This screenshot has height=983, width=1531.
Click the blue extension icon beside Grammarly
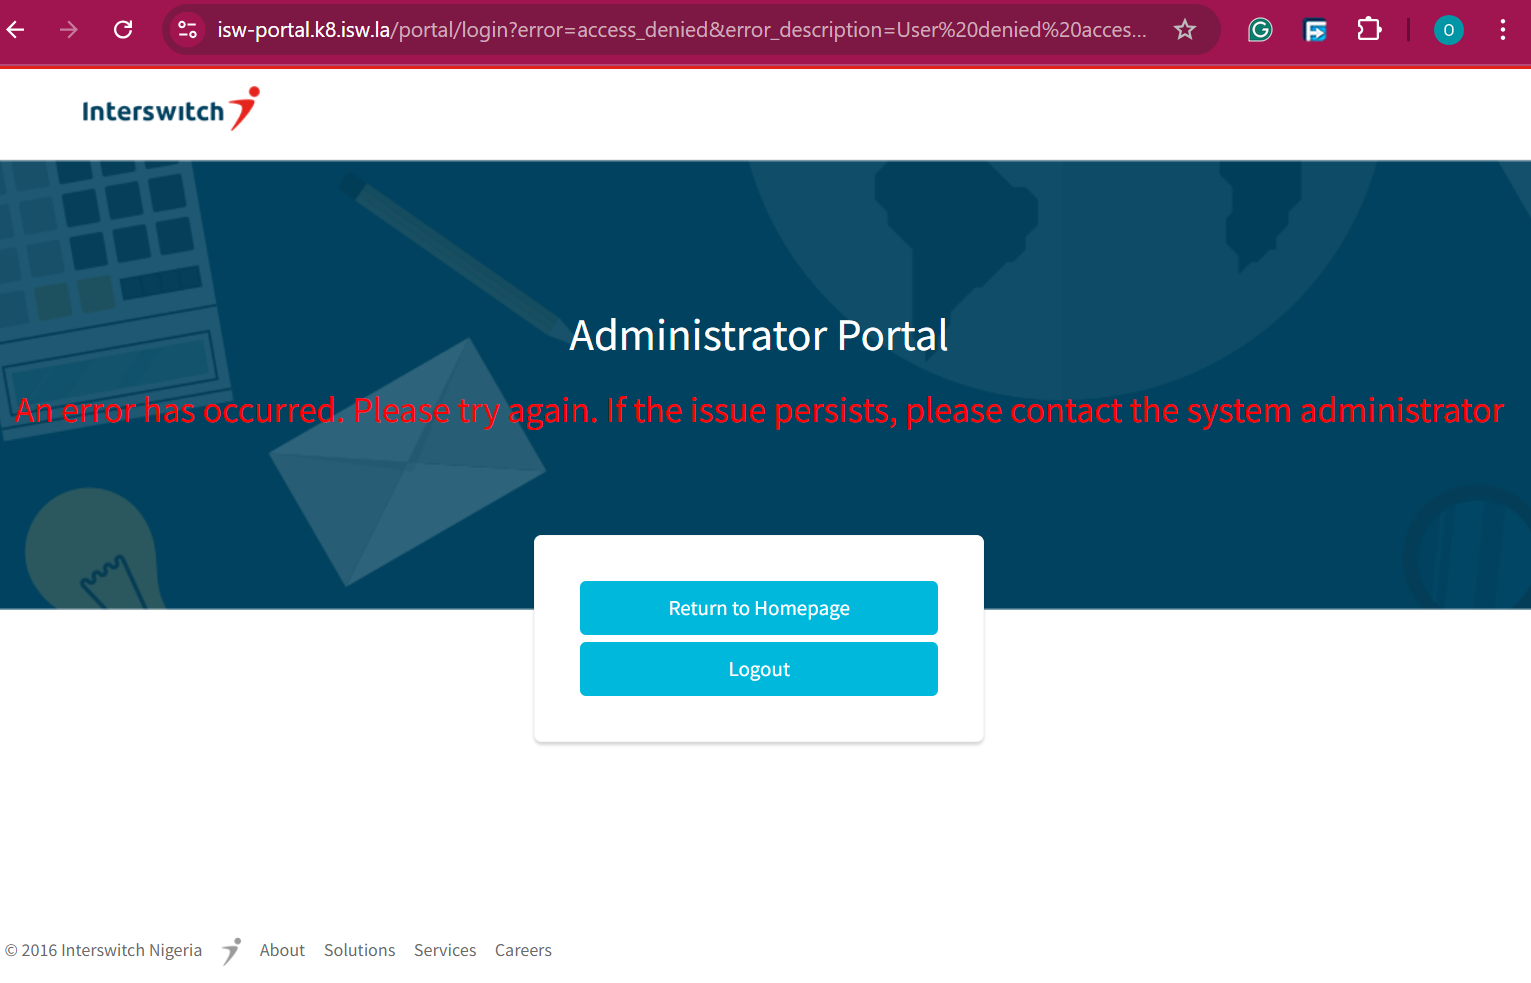coord(1315,30)
